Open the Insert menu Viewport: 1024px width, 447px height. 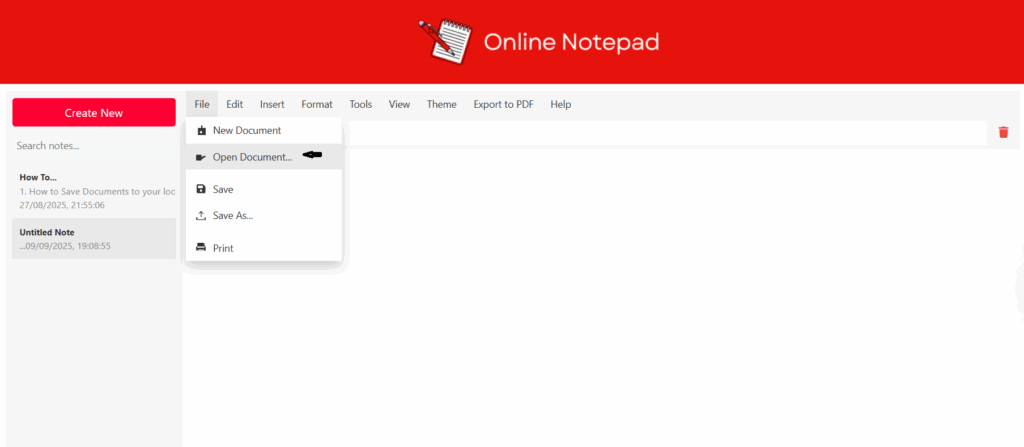272,104
